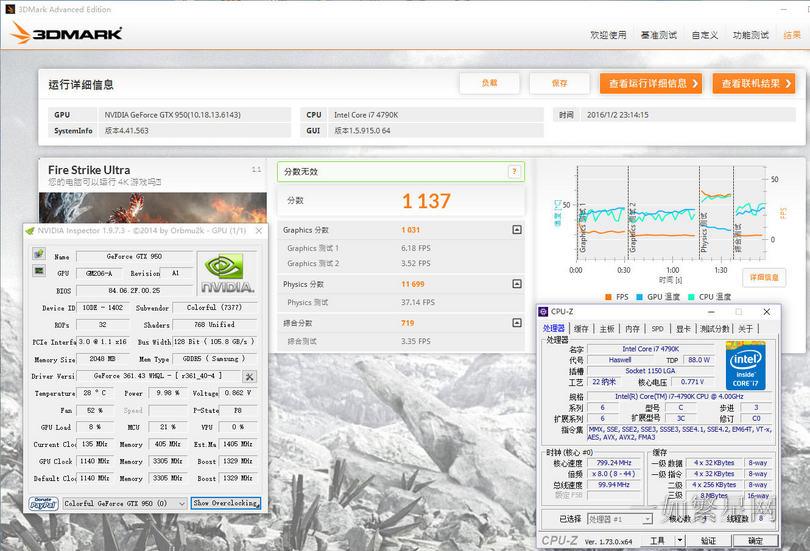Image resolution: width=810 pixels, height=551 pixels.
Task: Click 详细信息 button under the chart
Action: tap(764, 277)
